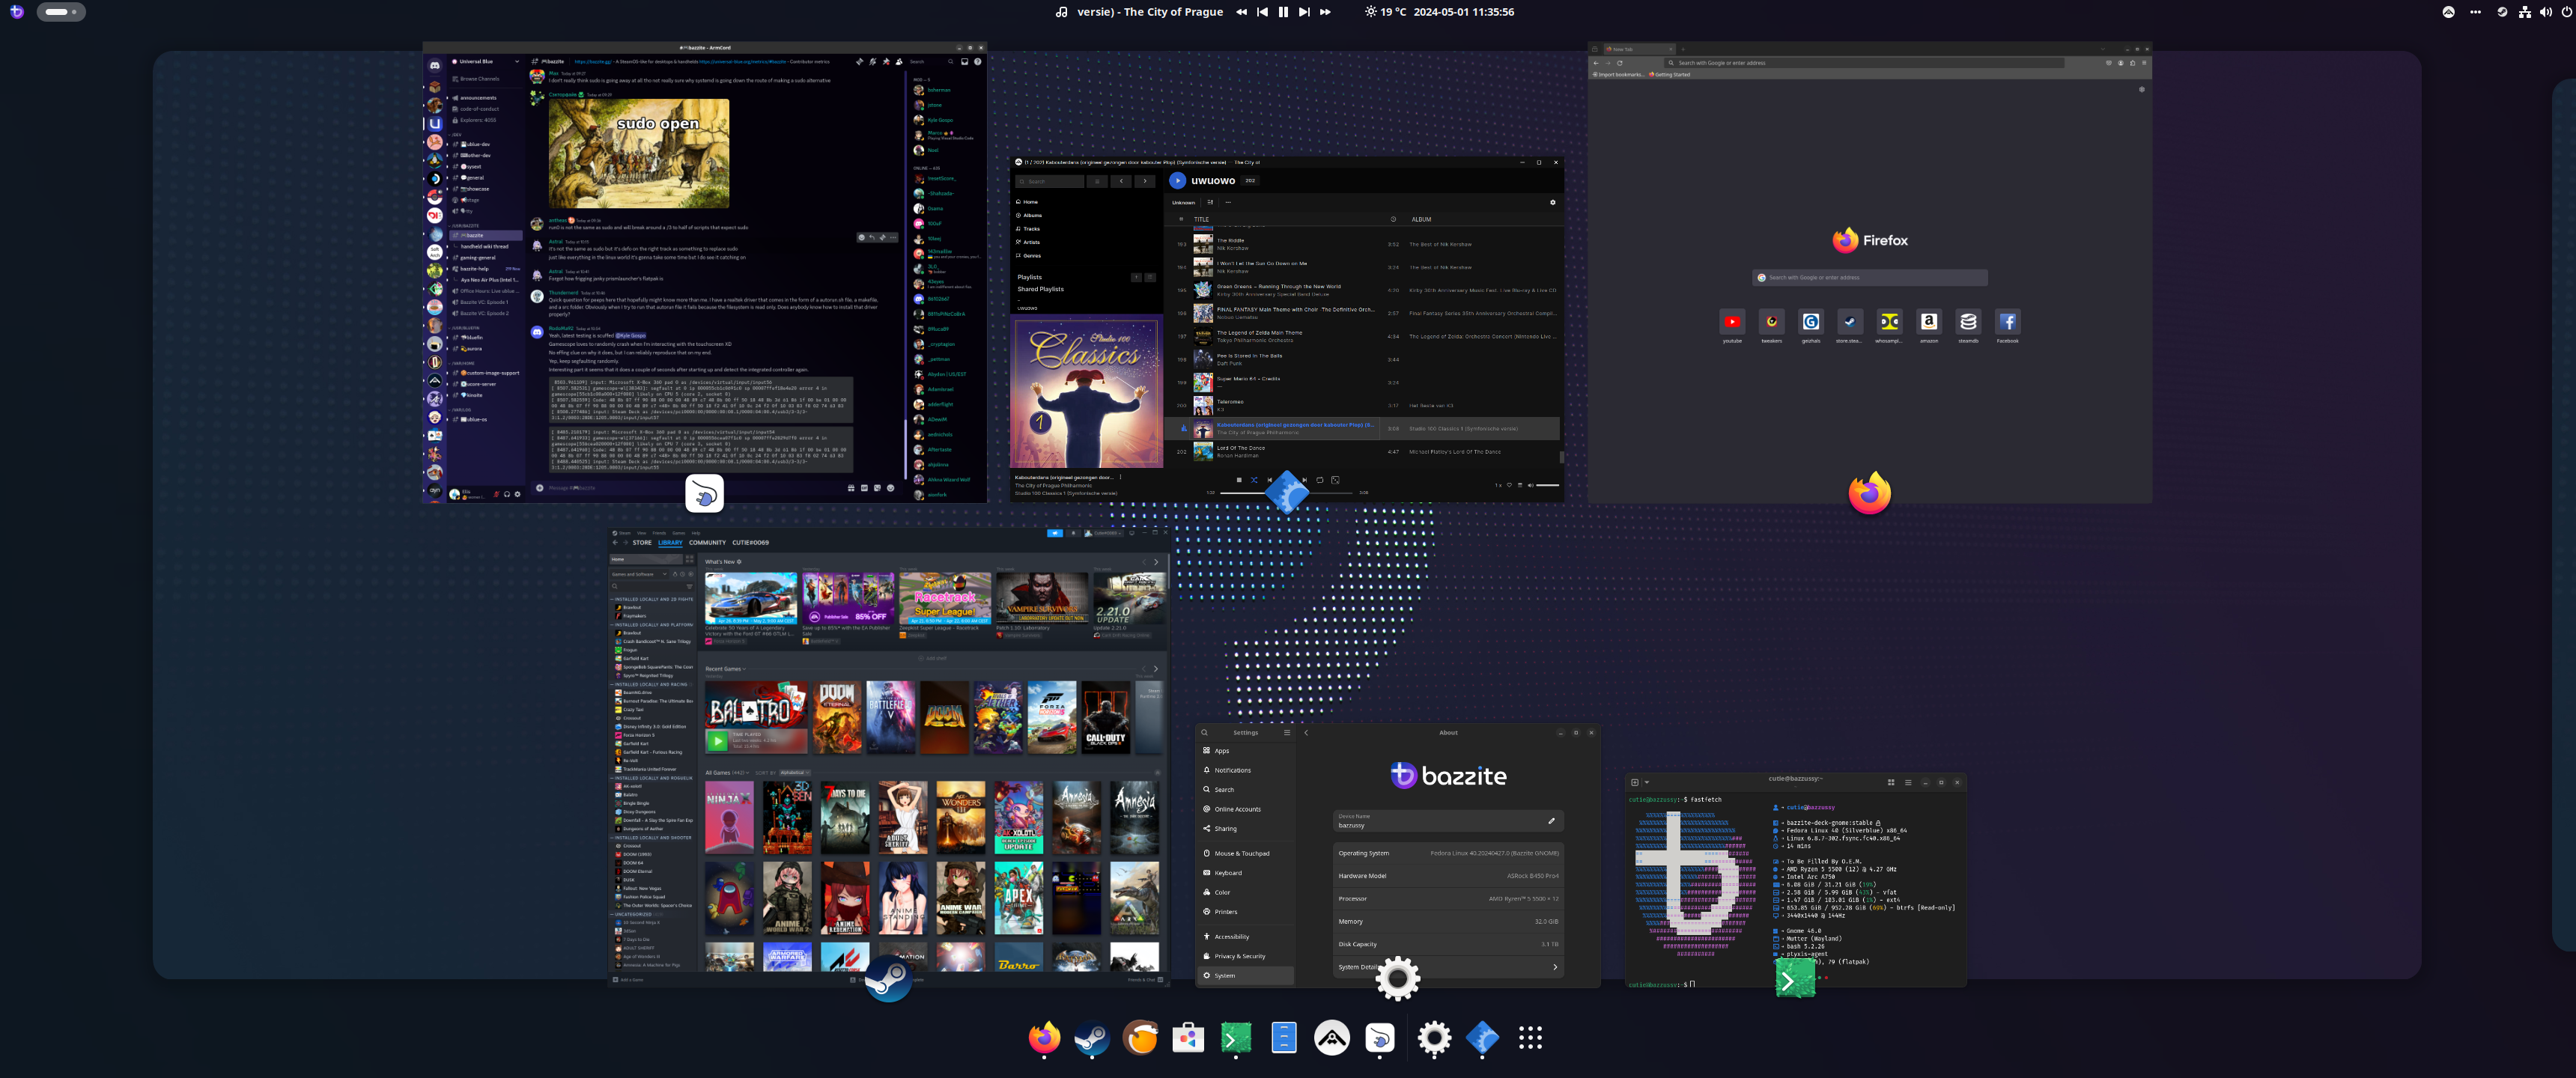The height and width of the screenshot is (1078, 2576).
Task: Open the Show Apps grid in the dock
Action: click(x=1529, y=1039)
